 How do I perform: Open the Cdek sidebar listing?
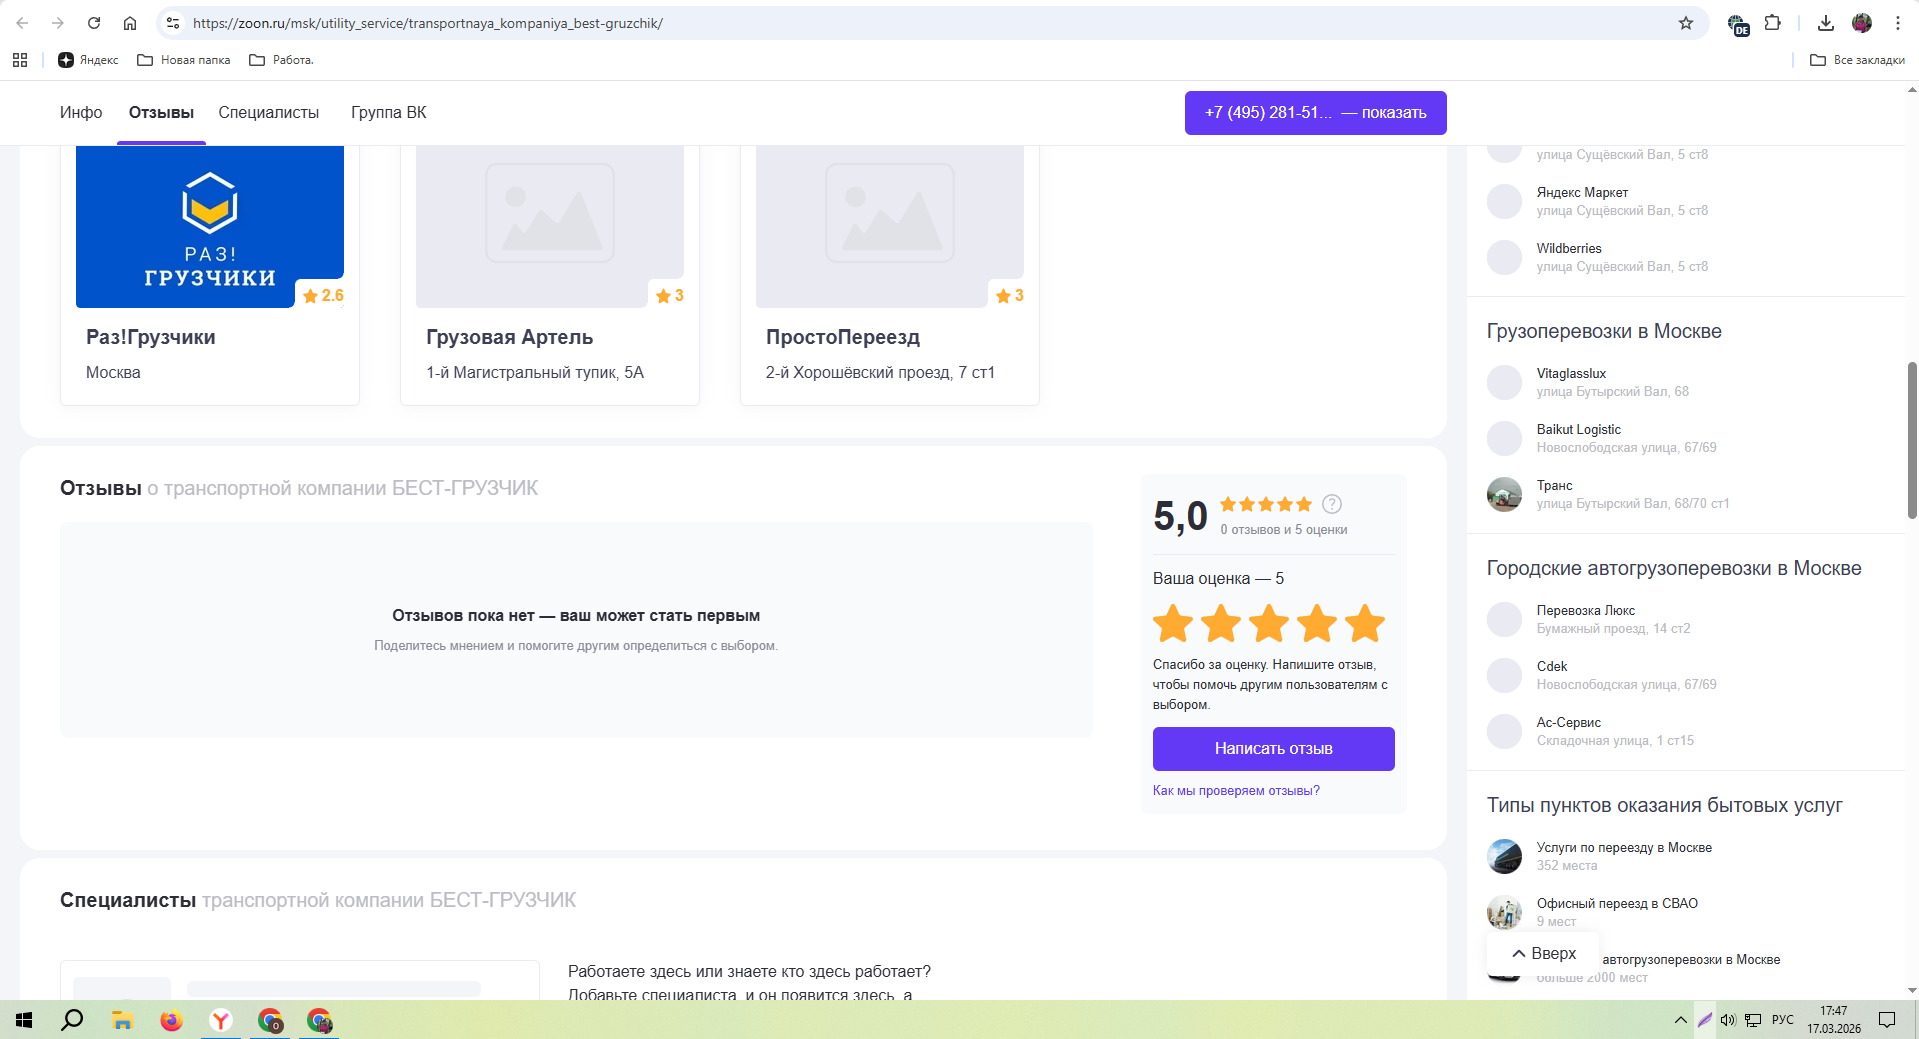pyautogui.click(x=1552, y=666)
